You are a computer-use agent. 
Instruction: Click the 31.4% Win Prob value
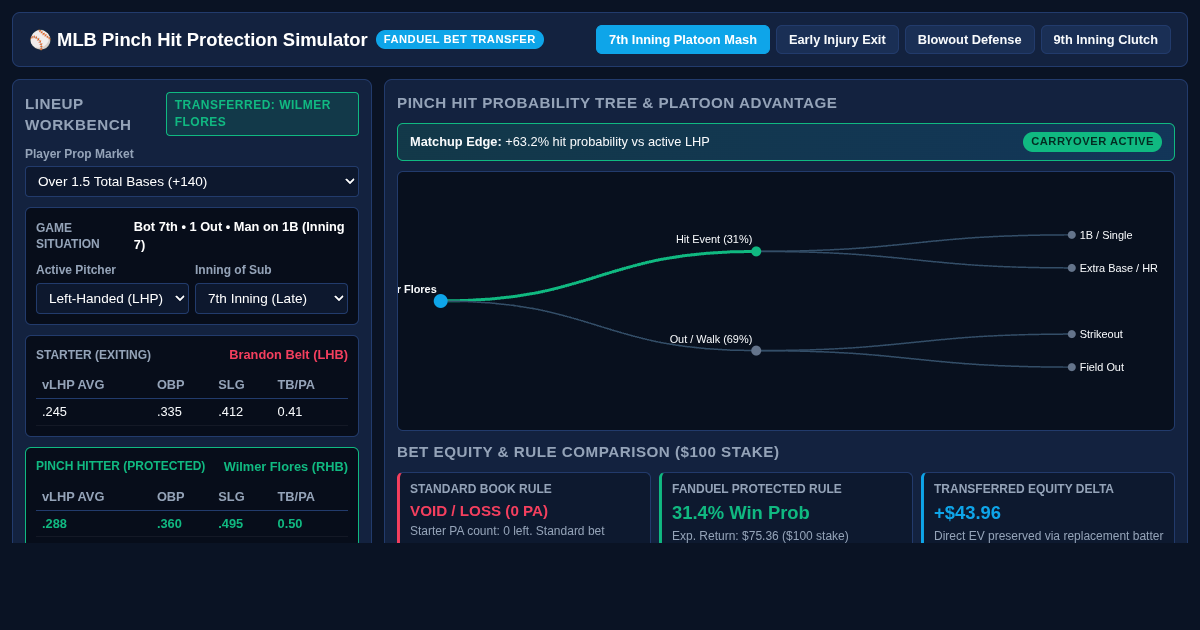pos(741,513)
